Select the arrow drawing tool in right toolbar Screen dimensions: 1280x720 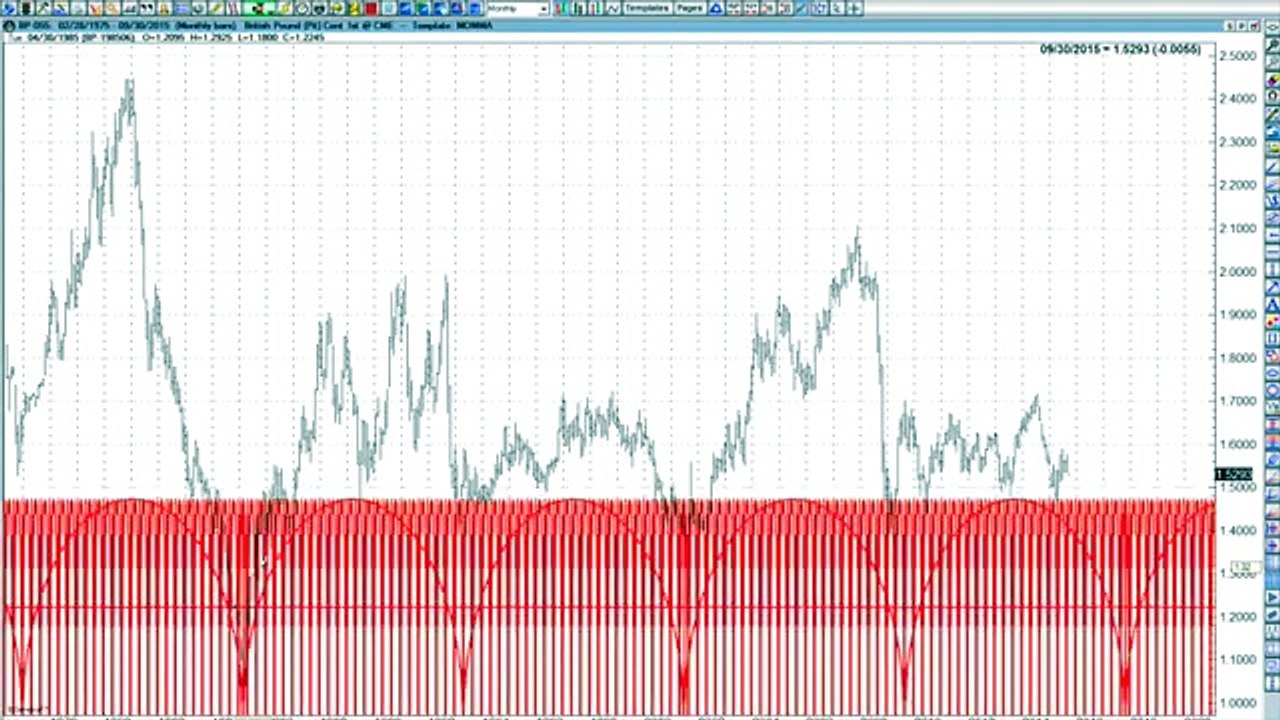pyautogui.click(x=1272, y=287)
